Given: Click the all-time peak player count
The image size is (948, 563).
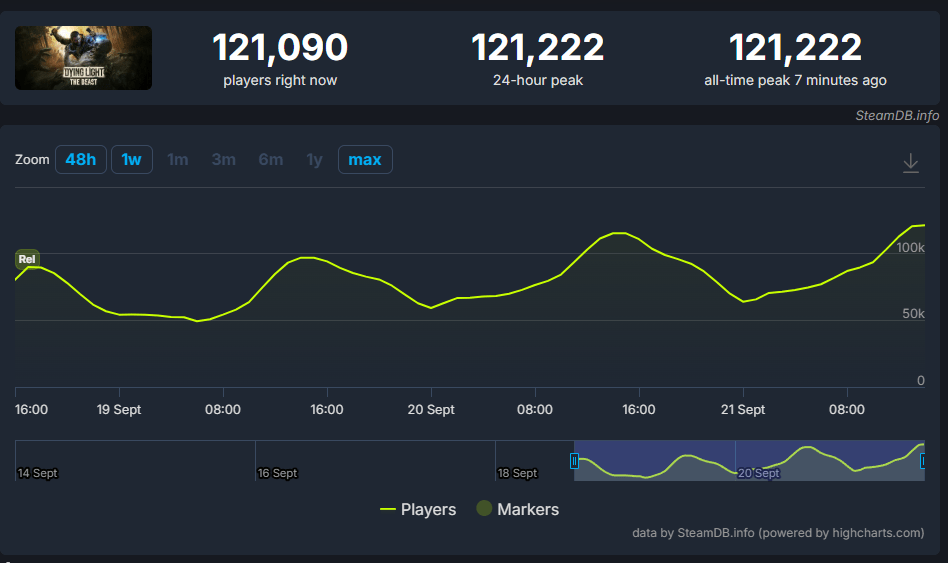Looking at the screenshot, I should click(x=795, y=48).
